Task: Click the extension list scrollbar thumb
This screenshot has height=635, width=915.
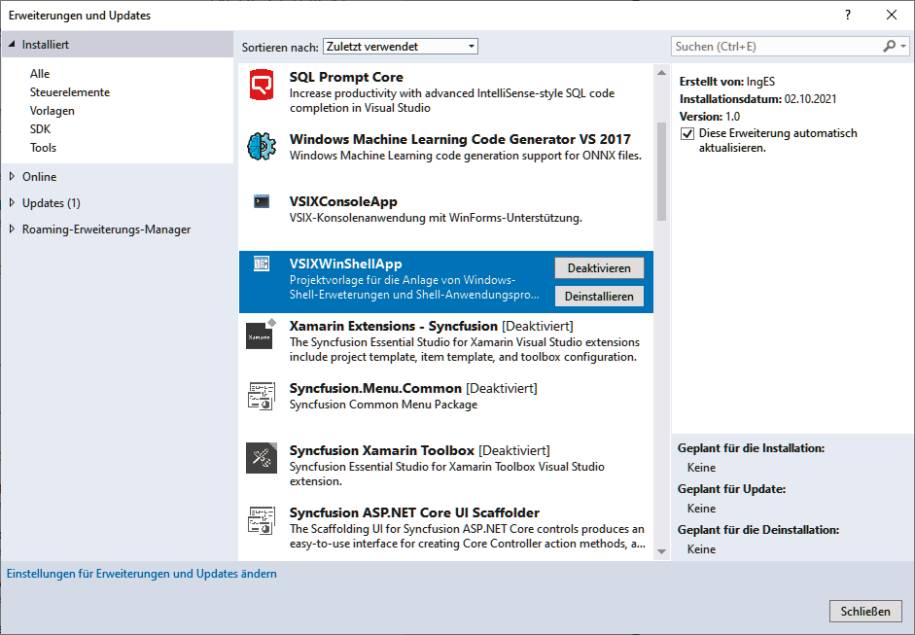Action: click(661, 172)
